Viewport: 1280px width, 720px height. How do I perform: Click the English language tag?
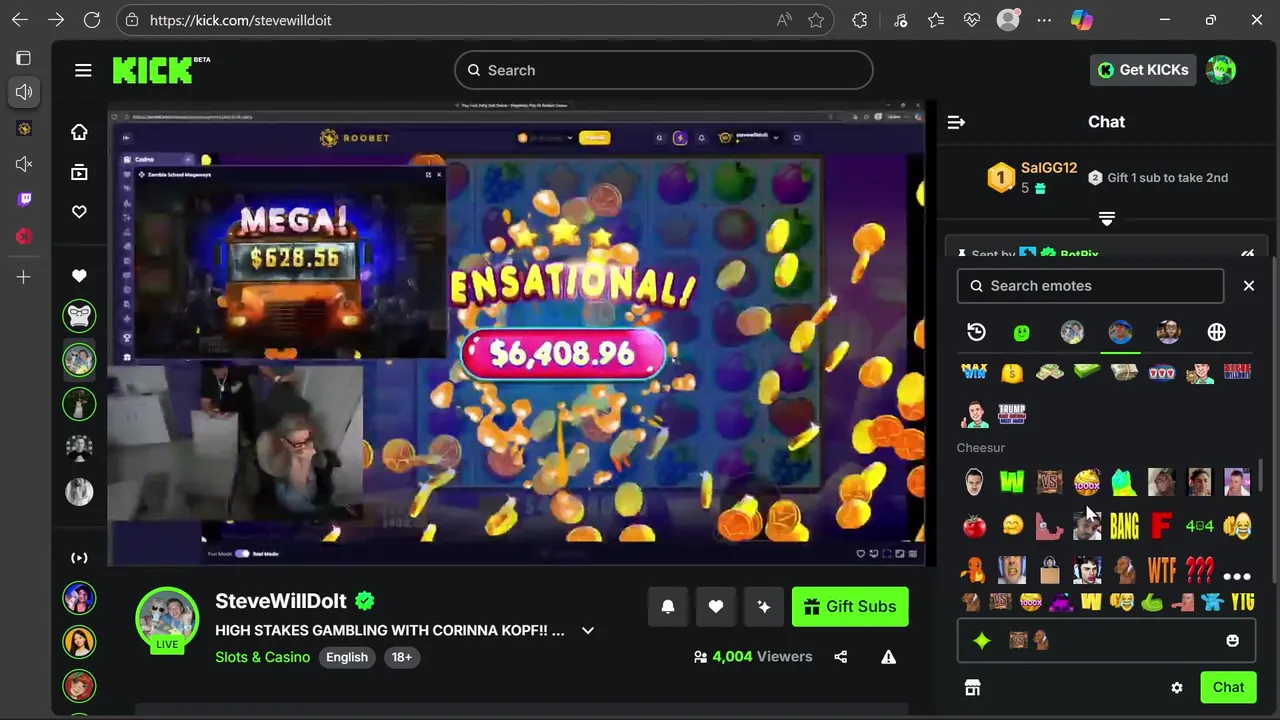pyautogui.click(x=346, y=657)
